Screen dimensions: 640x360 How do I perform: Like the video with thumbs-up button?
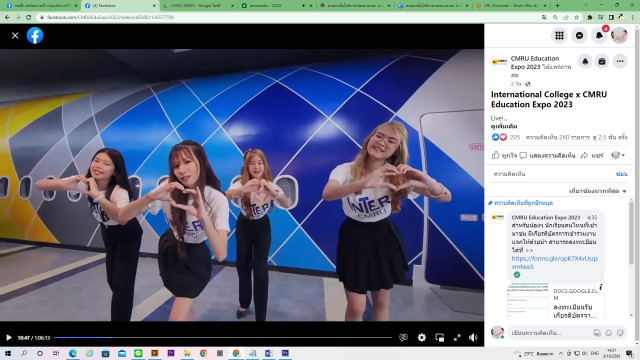tap(504, 156)
